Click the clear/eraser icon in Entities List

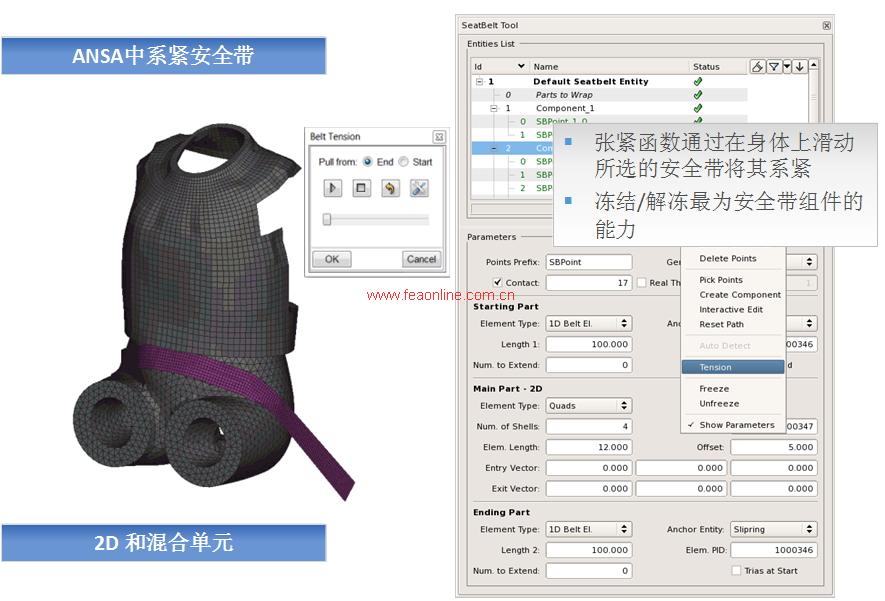(x=758, y=67)
